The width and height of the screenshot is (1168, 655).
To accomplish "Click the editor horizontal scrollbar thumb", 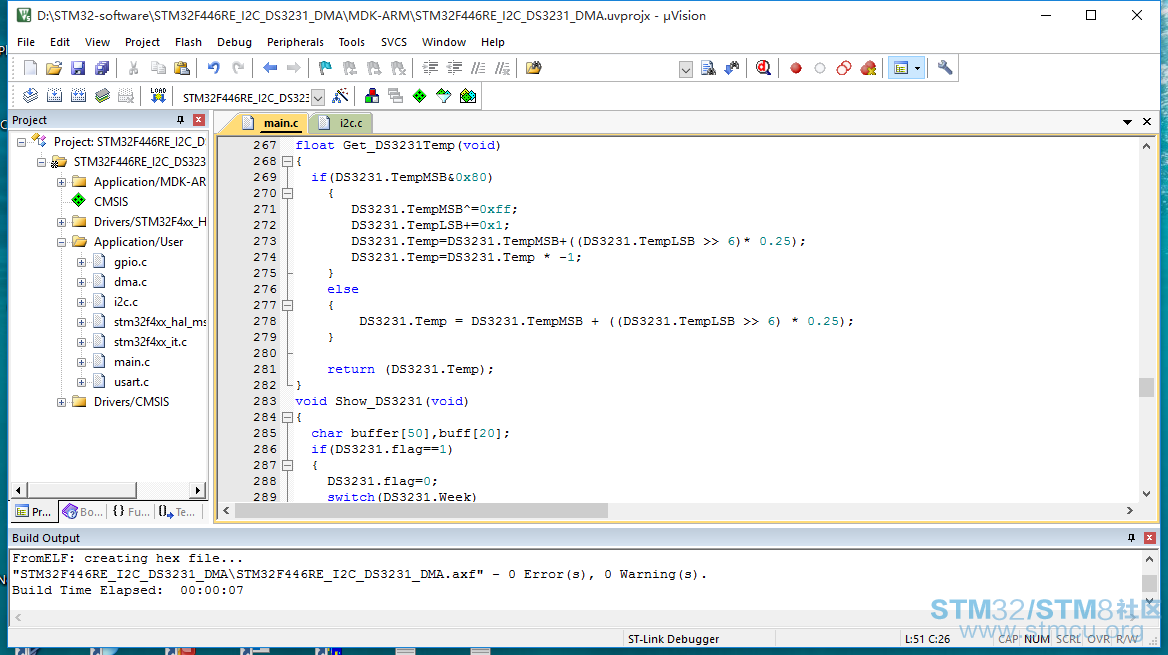I will tap(421, 510).
